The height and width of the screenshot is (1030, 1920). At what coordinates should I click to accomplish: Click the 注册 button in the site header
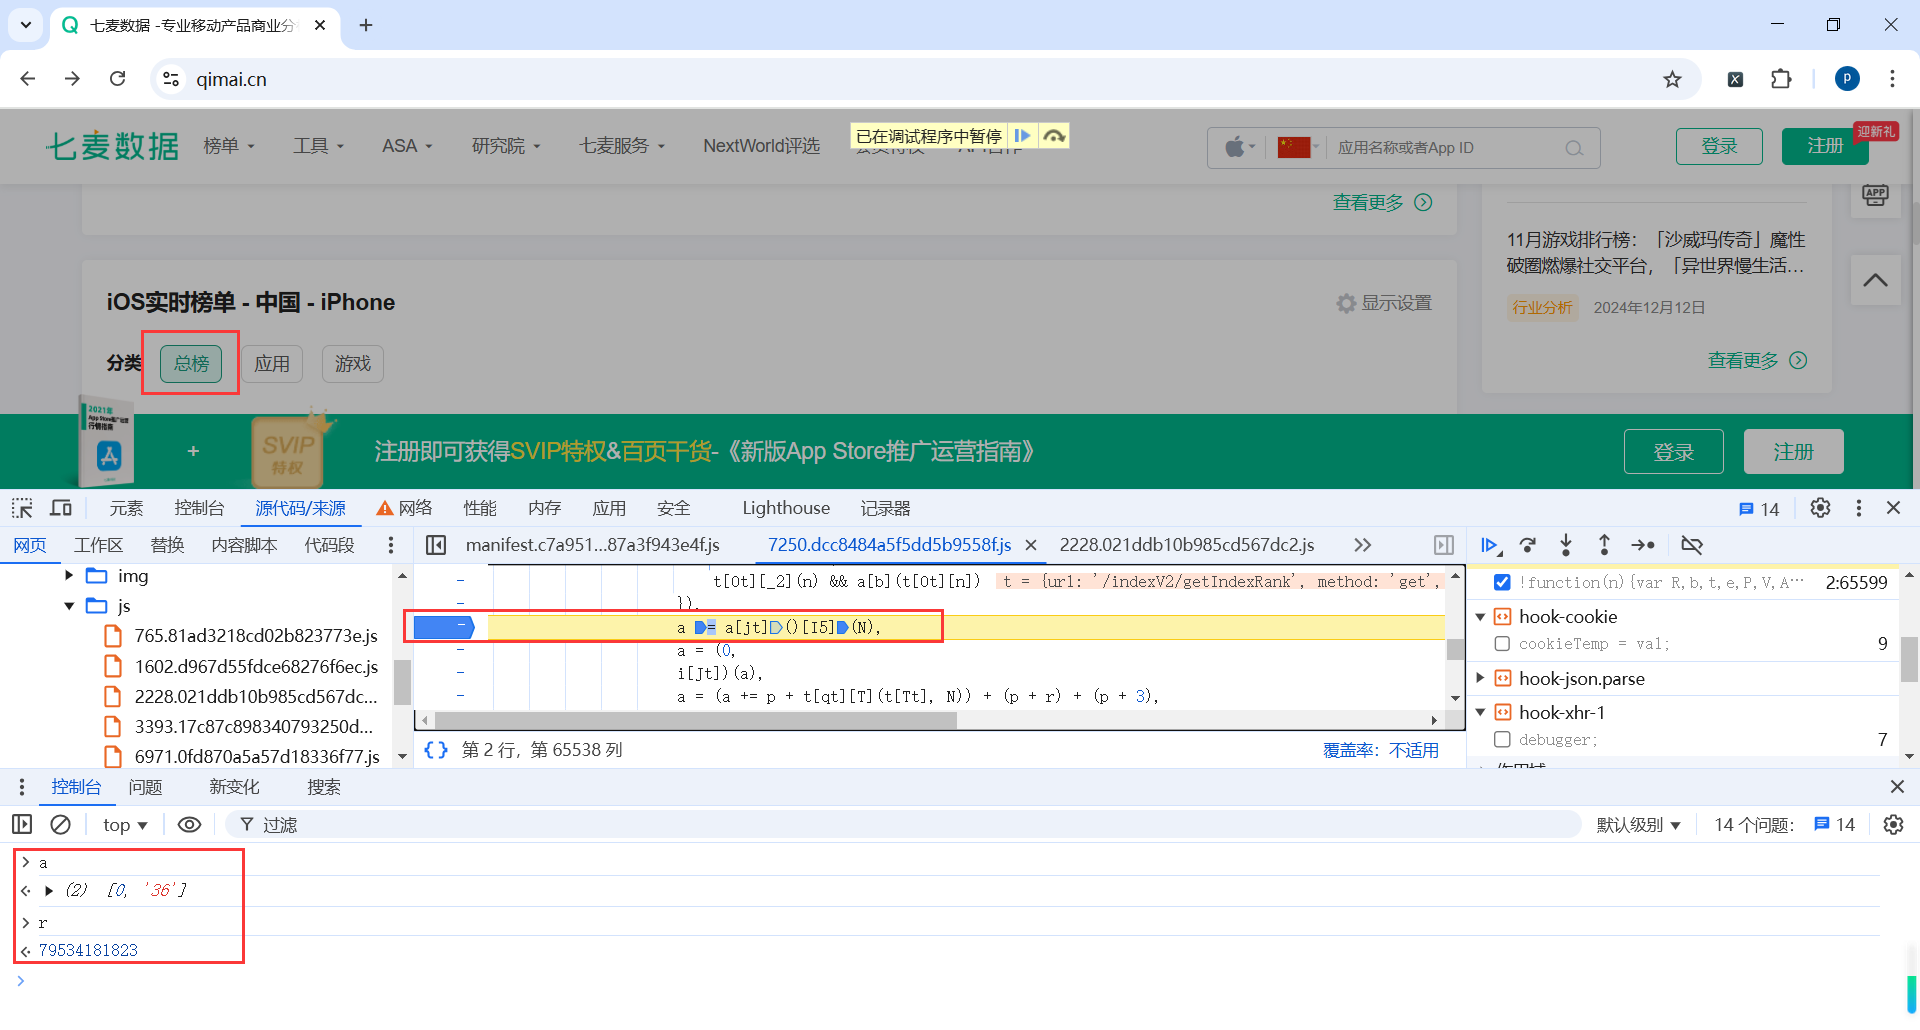pos(1825,146)
